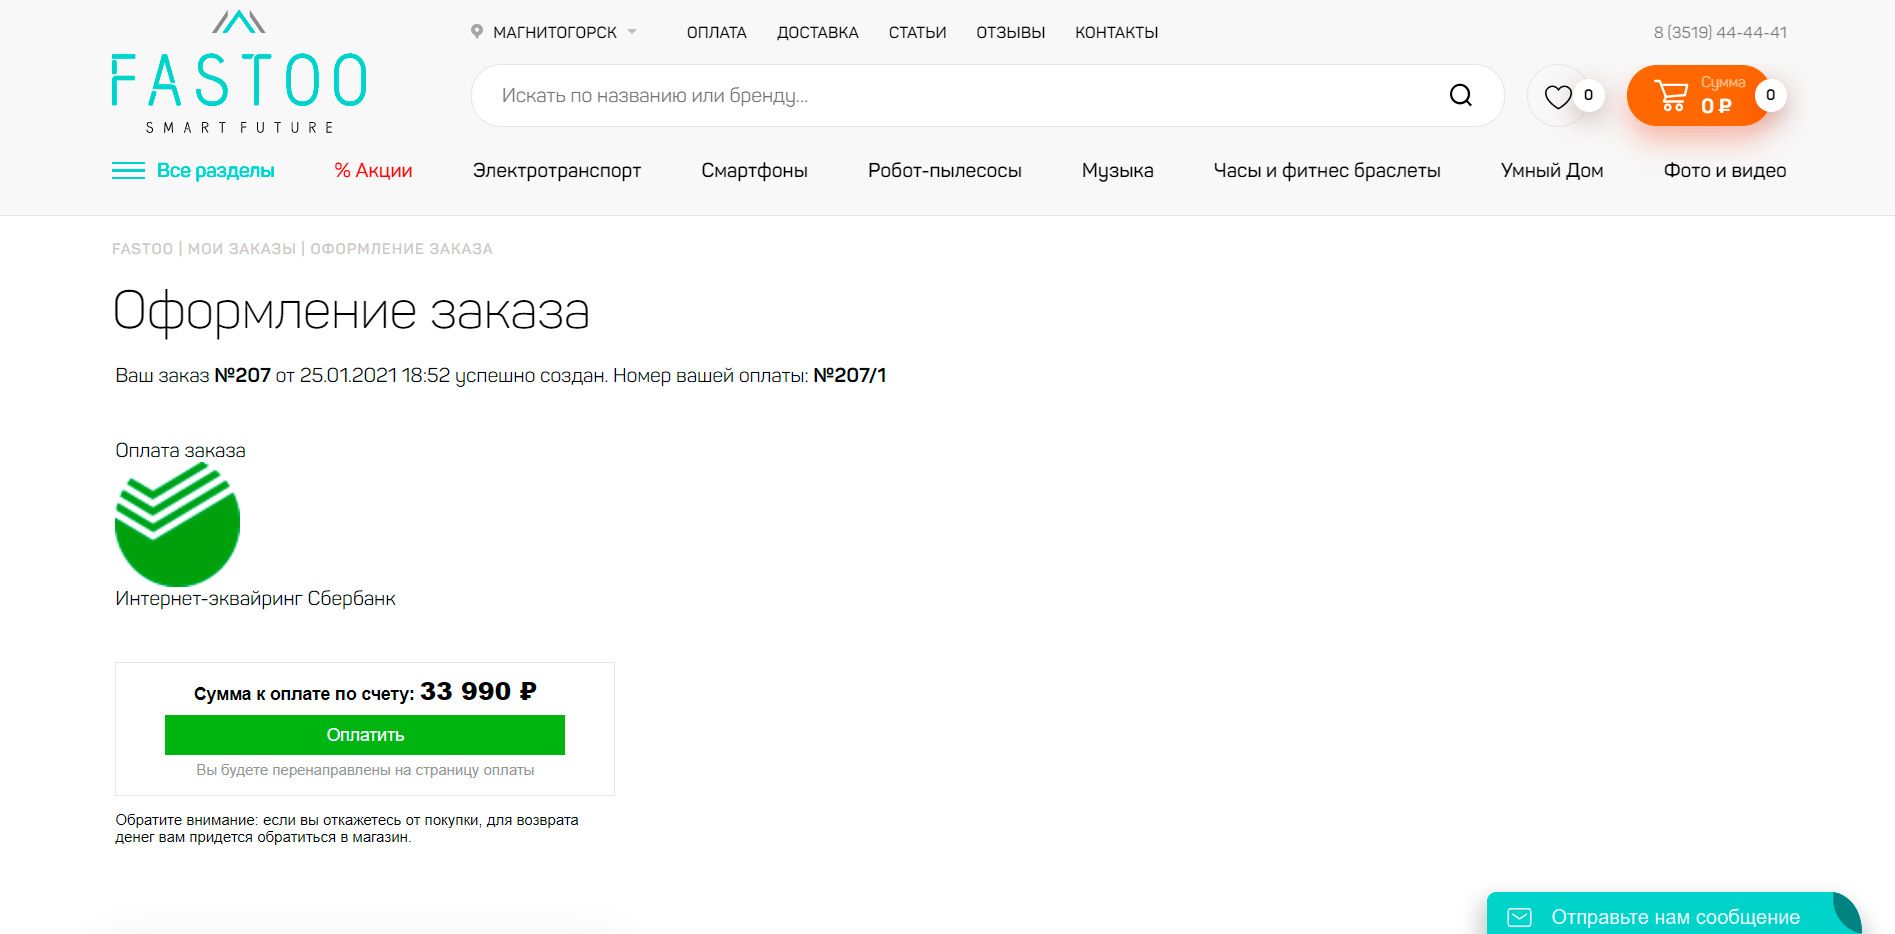Click the Sberbank green logo
1895x934 pixels.
(177, 524)
